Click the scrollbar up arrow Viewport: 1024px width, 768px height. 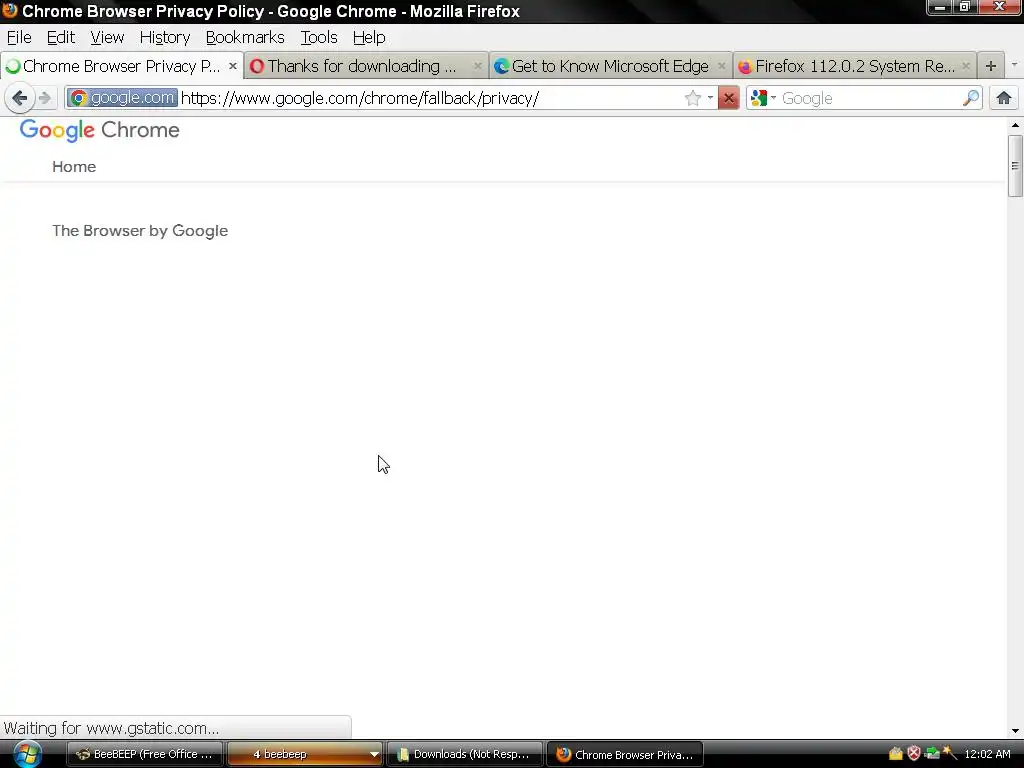tap(1015, 125)
